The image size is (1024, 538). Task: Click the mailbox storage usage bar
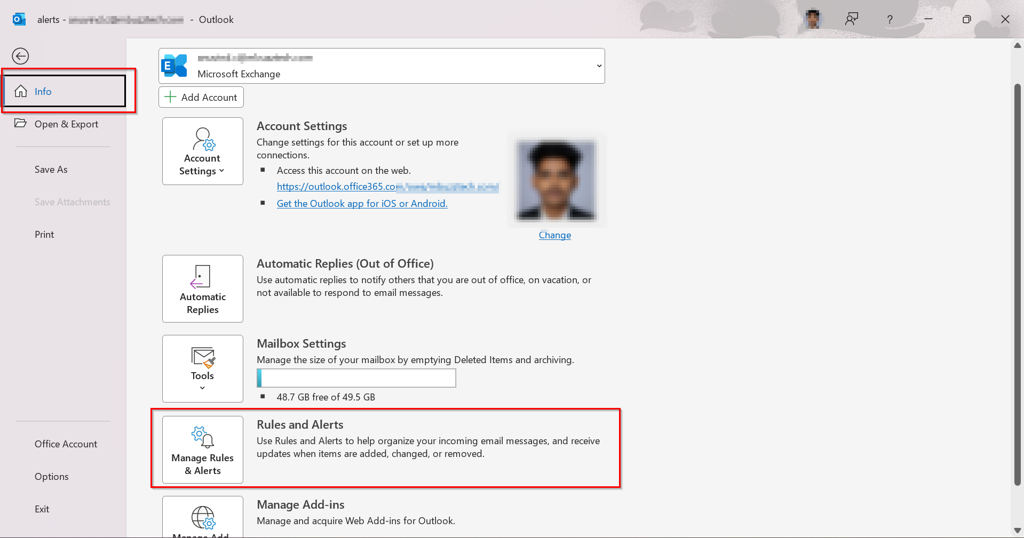[x=356, y=378]
